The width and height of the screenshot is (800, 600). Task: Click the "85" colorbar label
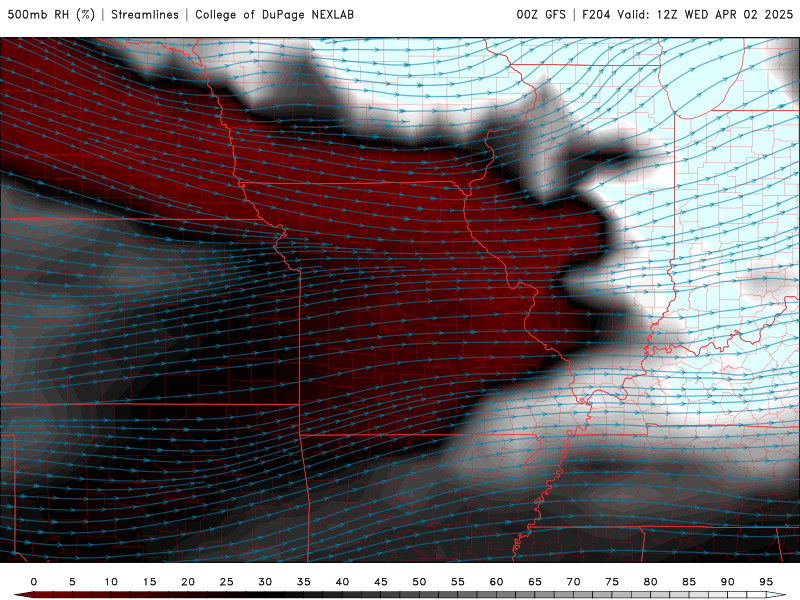click(x=689, y=582)
